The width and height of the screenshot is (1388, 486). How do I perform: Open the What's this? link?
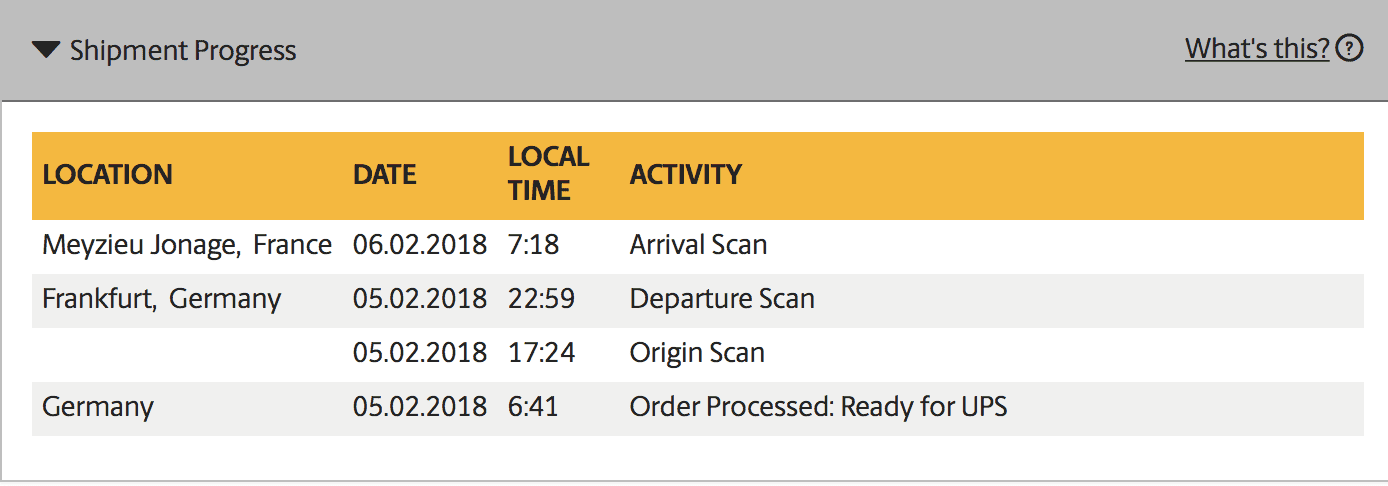point(1257,48)
